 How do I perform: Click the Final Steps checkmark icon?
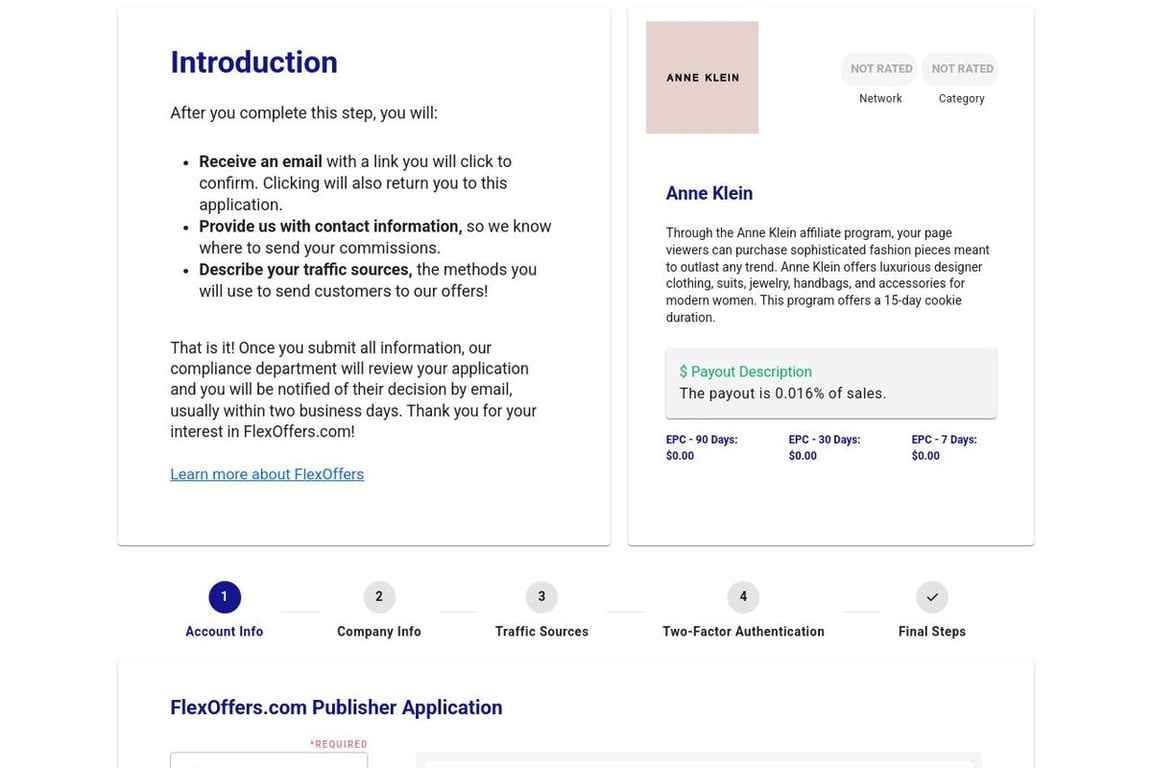coord(932,597)
